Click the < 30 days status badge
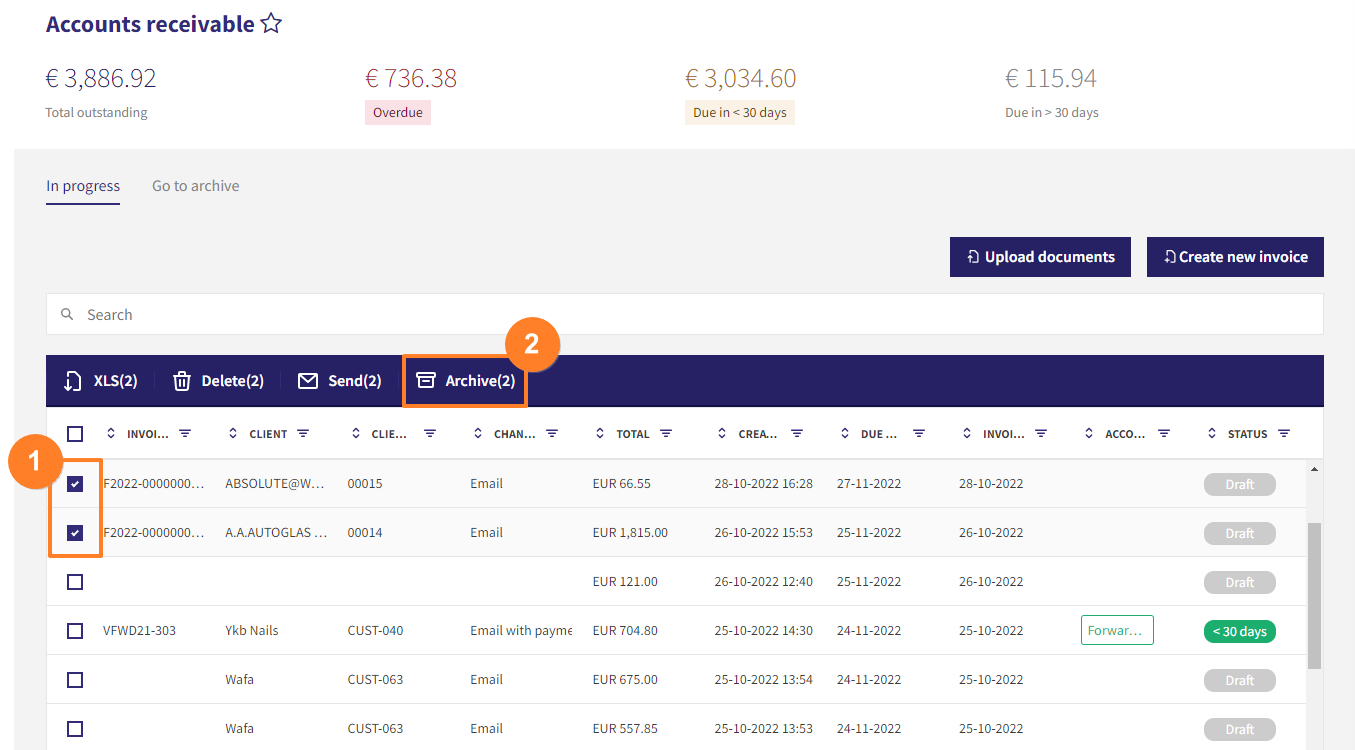The image size is (1355, 750). (1240, 632)
